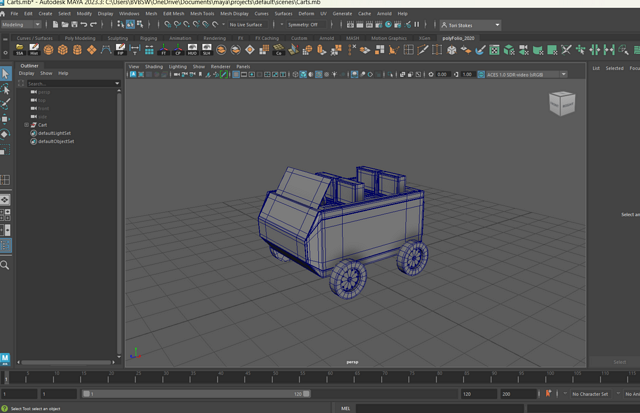640x413 pixels.
Task: Open the shelf options menu icon
Action: click(x=5, y=53)
